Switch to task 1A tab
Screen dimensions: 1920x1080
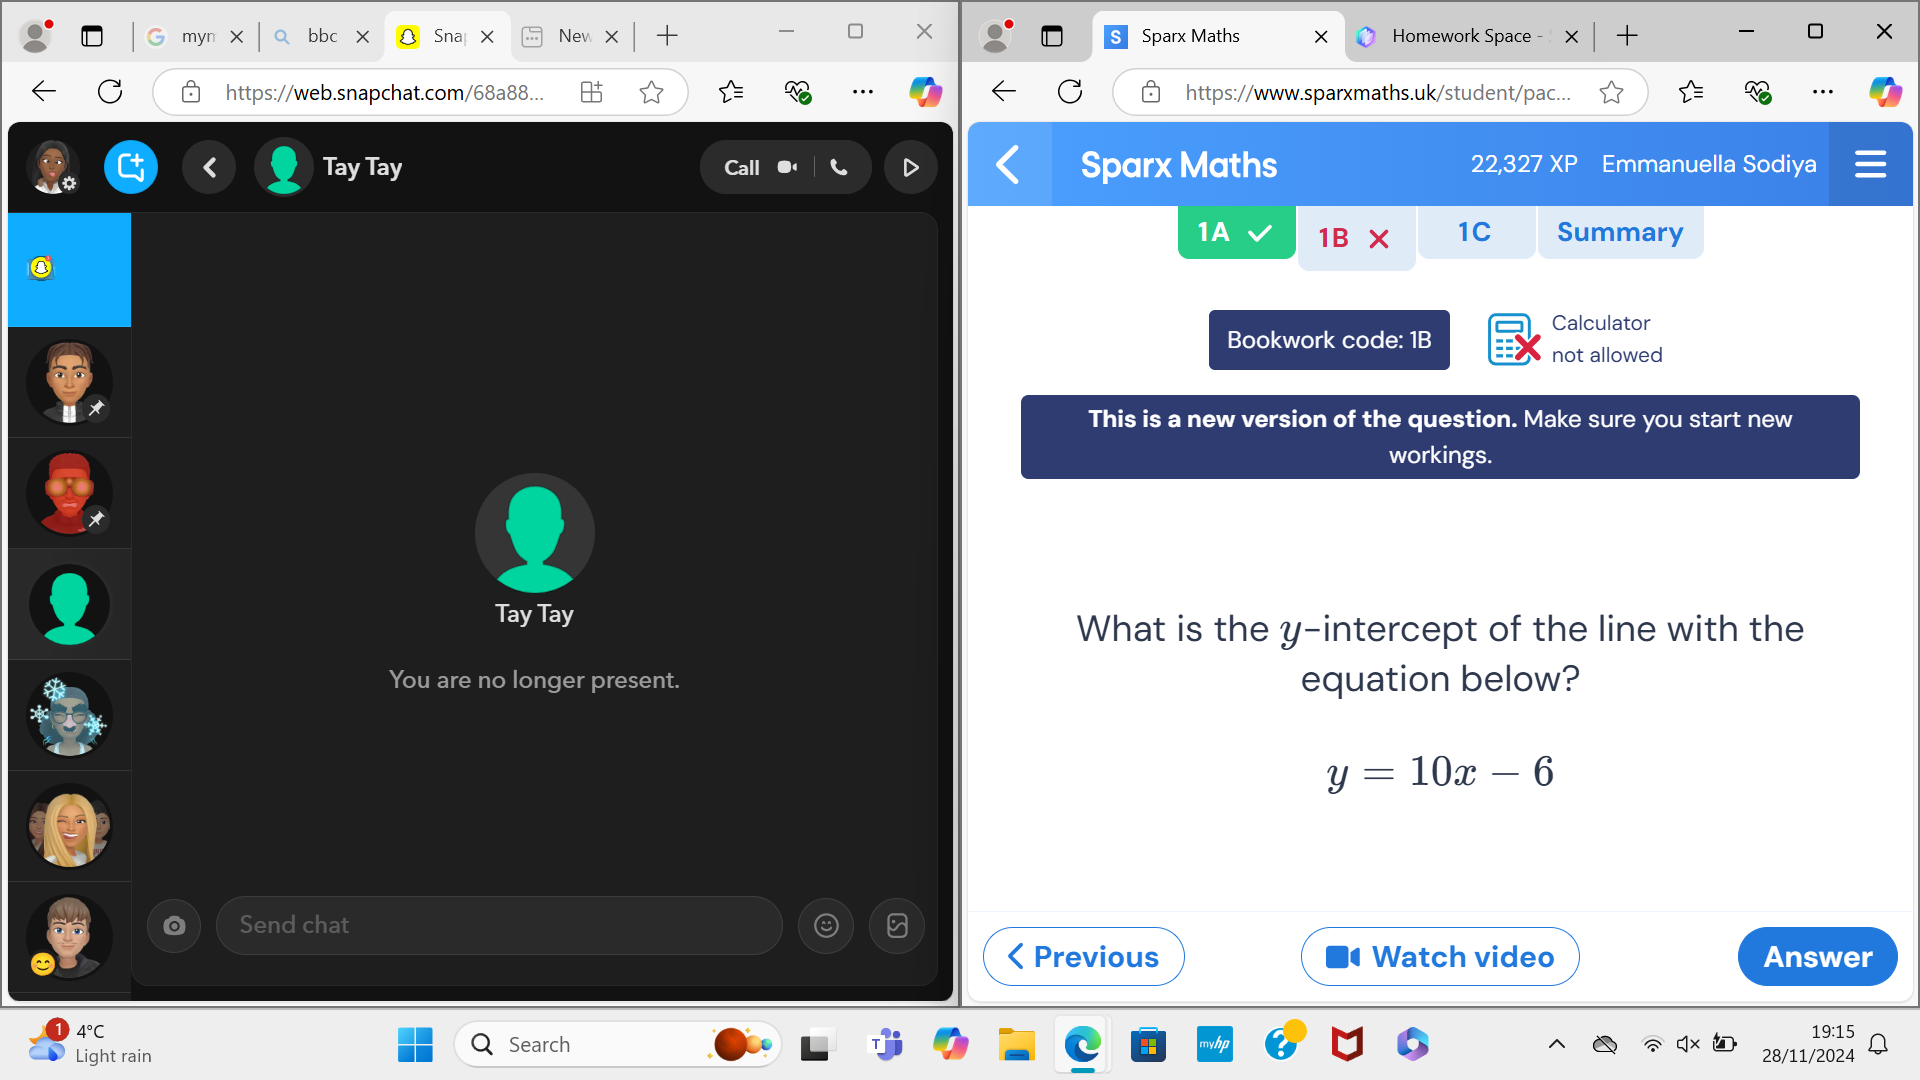tap(1236, 232)
